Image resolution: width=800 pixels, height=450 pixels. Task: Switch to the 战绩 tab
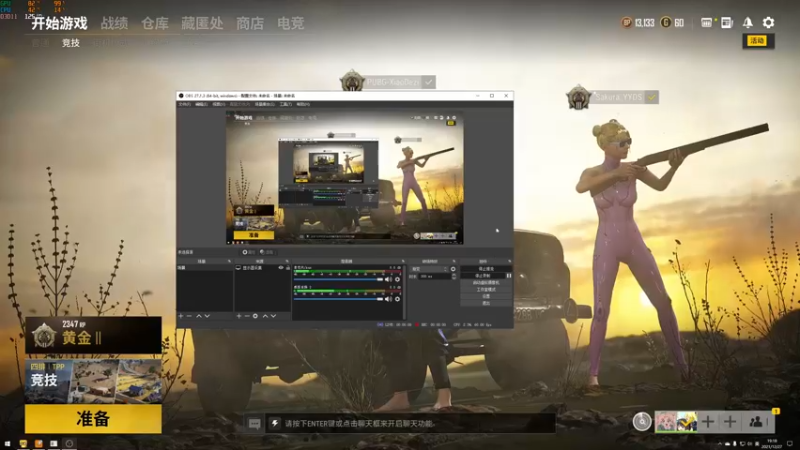pyautogui.click(x=114, y=23)
